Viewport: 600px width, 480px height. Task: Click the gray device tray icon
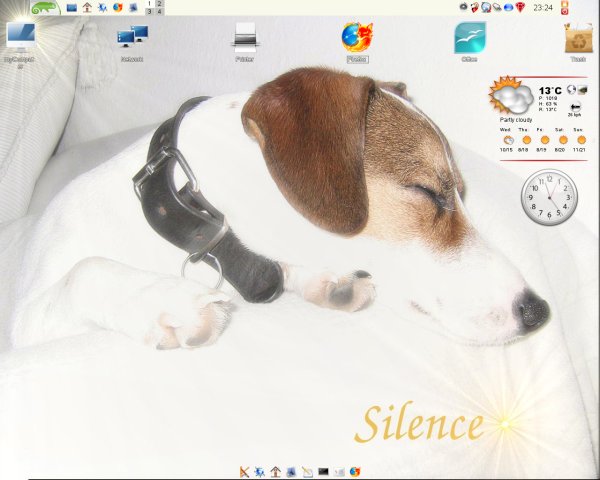click(x=497, y=7)
